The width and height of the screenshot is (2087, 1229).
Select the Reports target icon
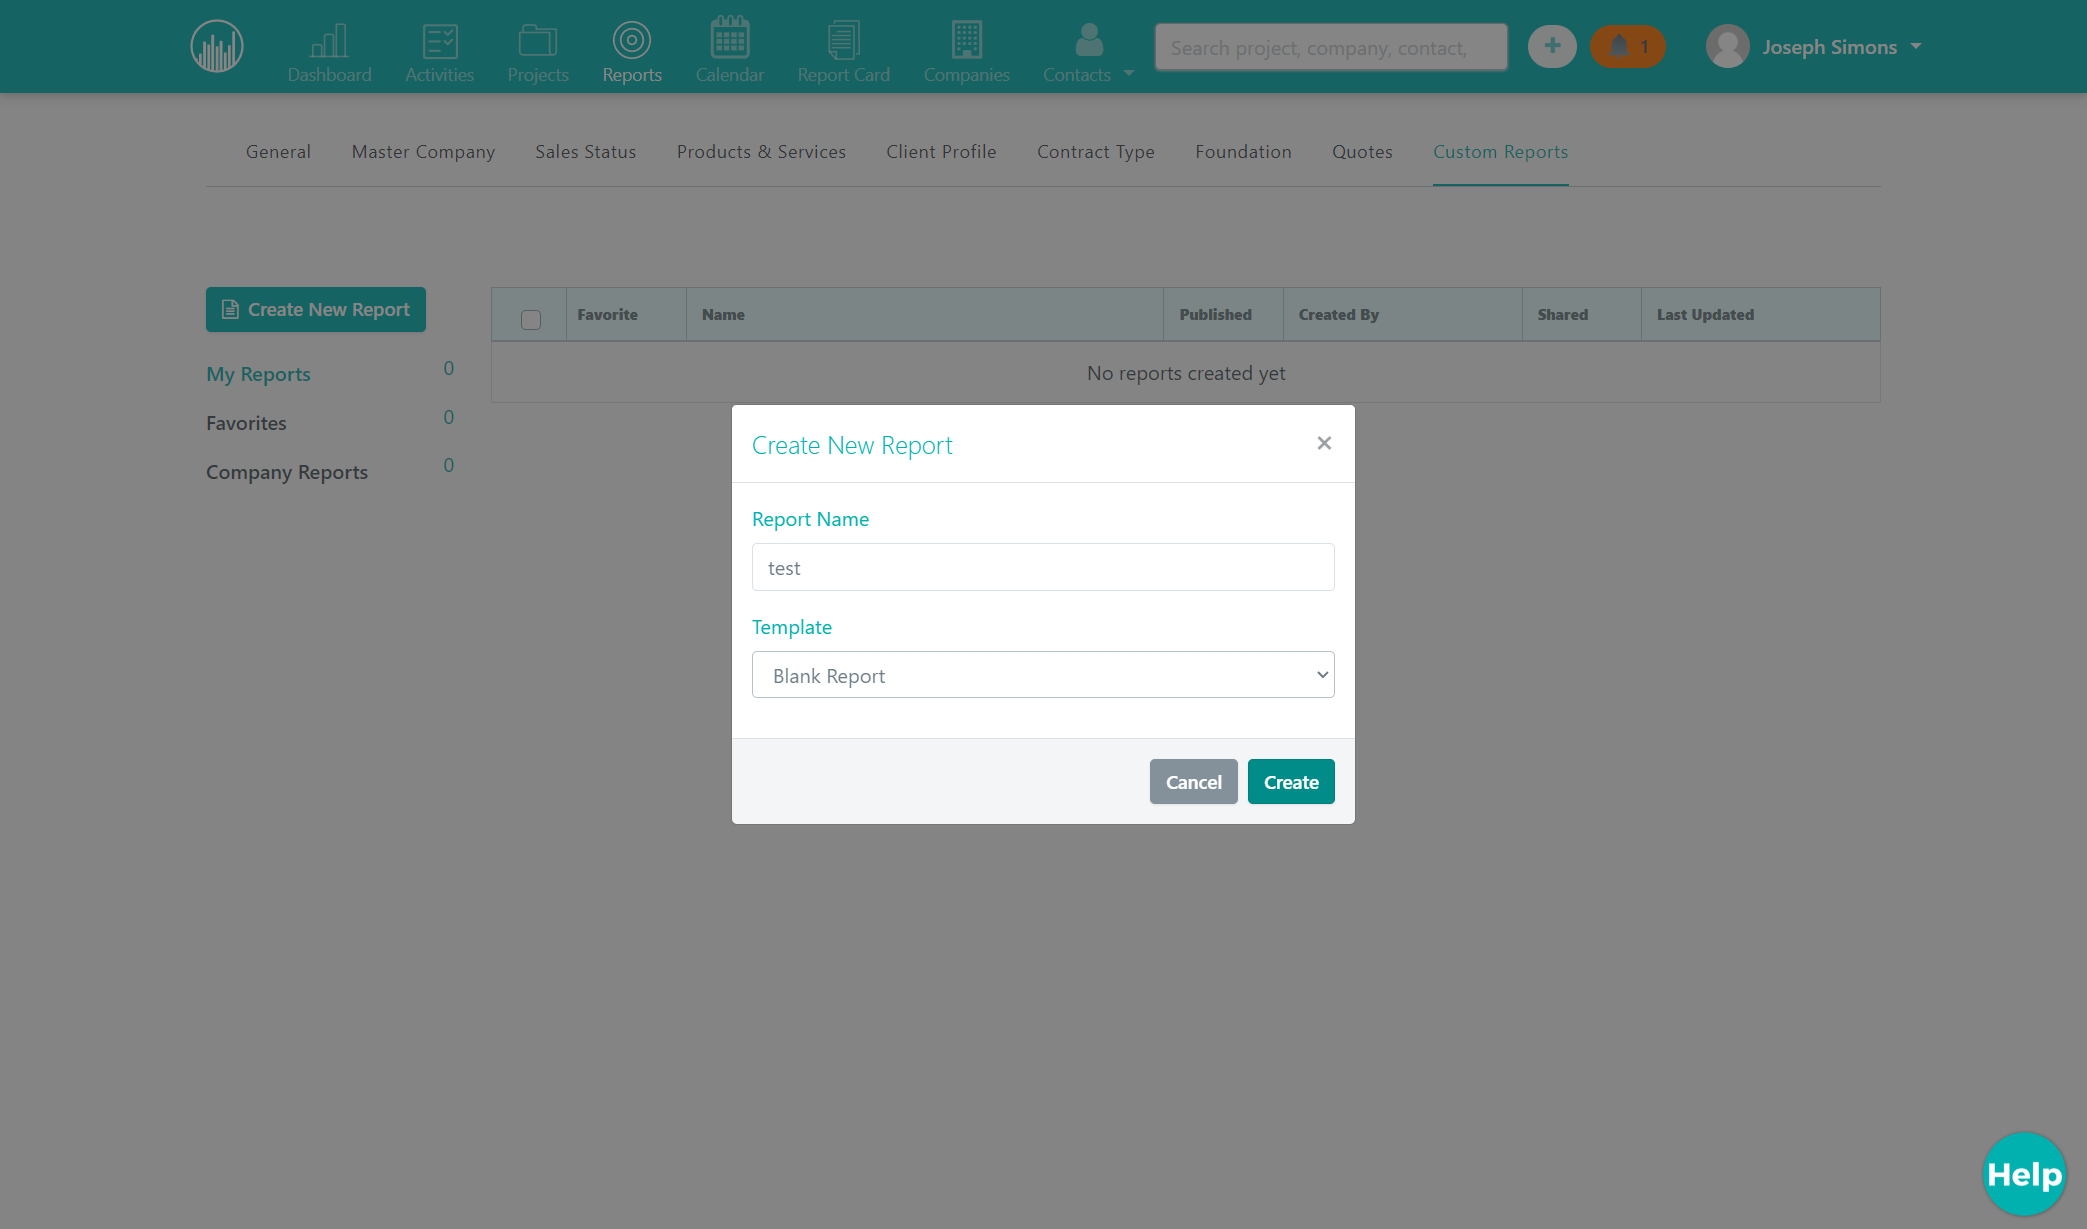(632, 40)
